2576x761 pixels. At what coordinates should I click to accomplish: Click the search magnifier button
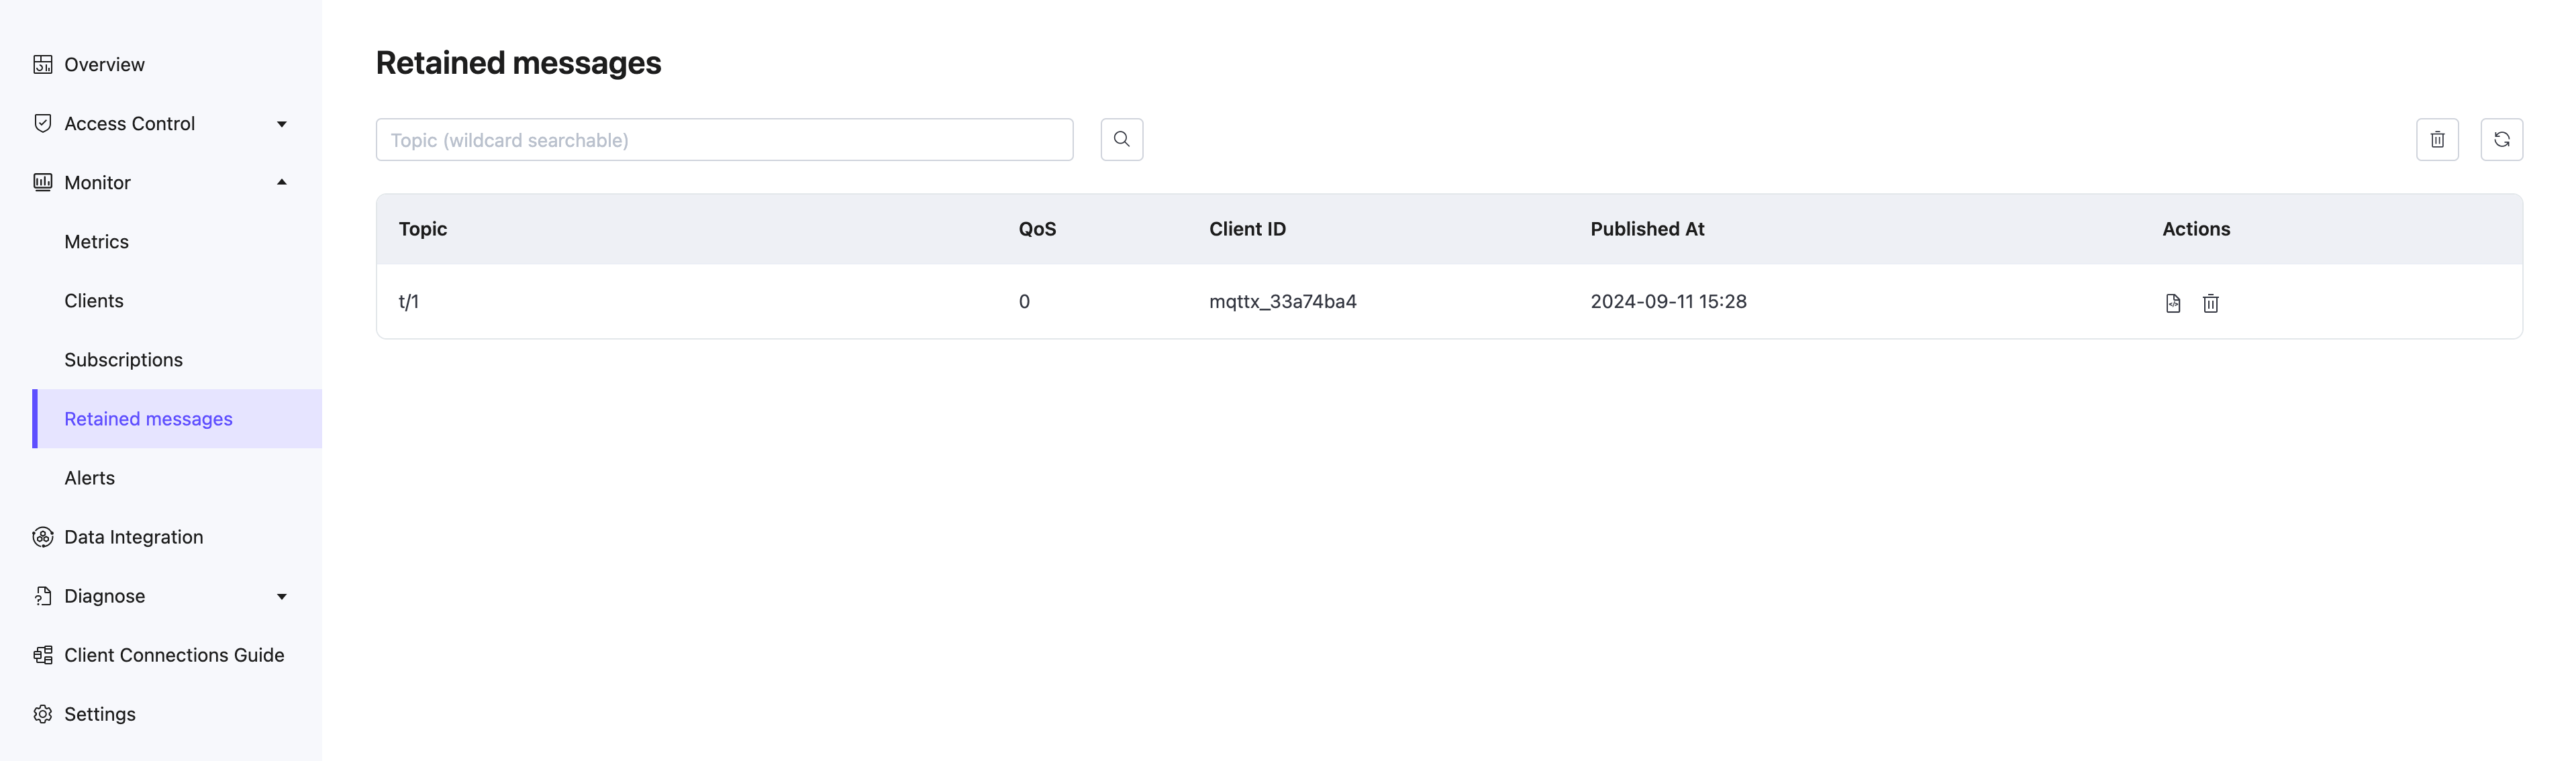[x=1121, y=139]
